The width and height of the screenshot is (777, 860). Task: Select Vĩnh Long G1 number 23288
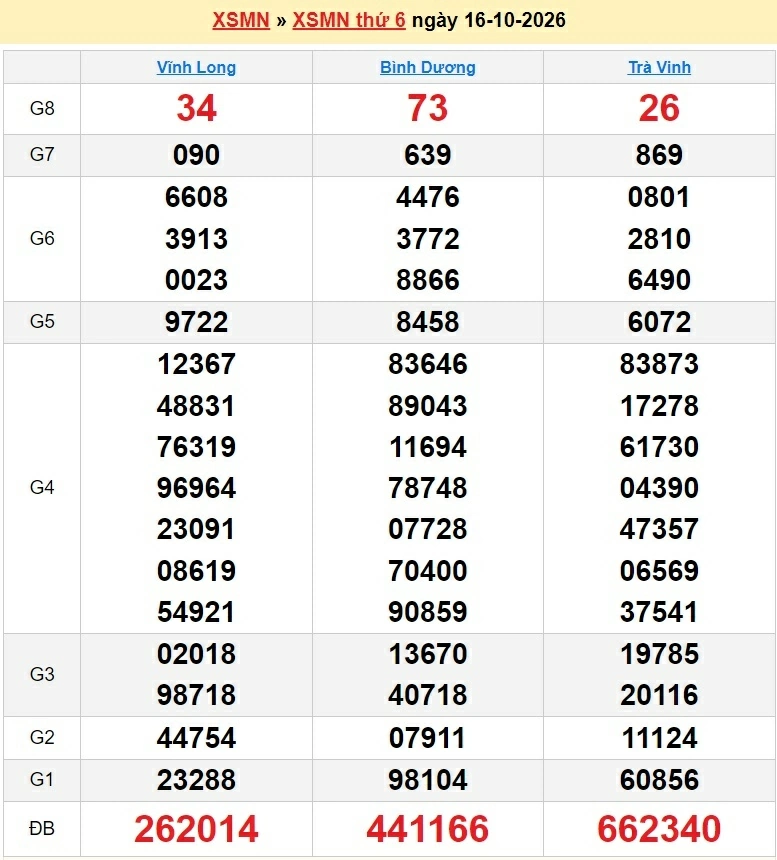[x=196, y=780]
